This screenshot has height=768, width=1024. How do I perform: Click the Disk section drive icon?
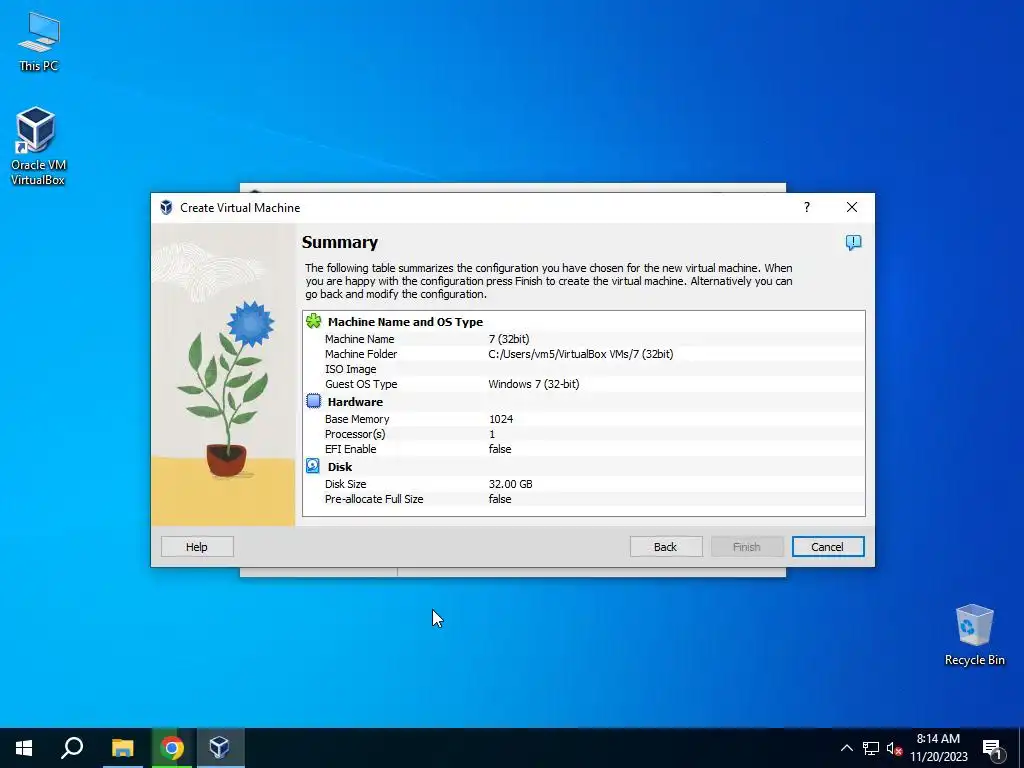(x=313, y=466)
